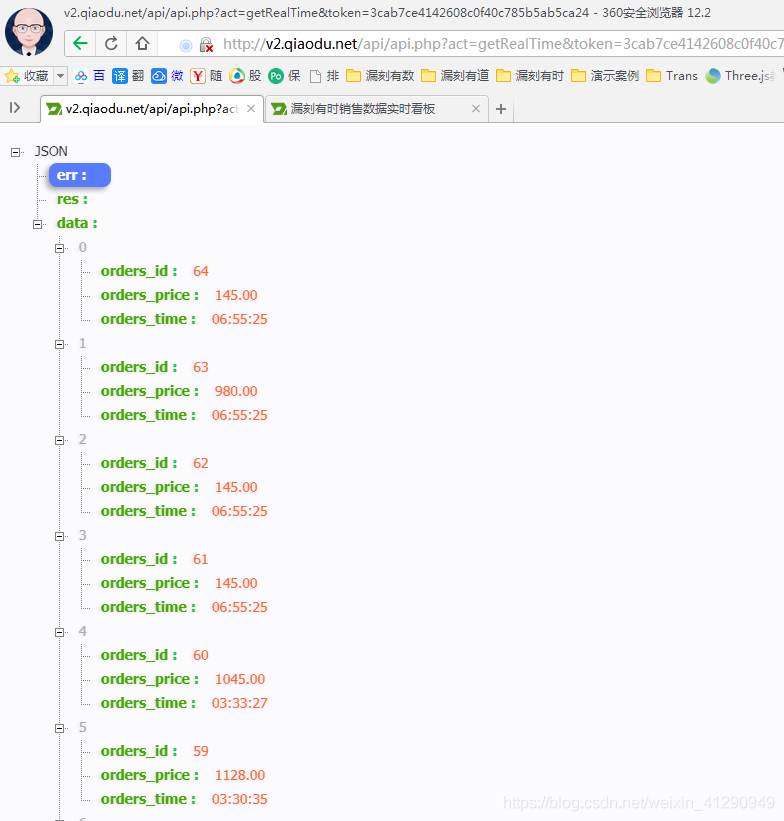Open the Trans bookmark folder
Image resolution: width=784 pixels, height=821 pixels.
(672, 76)
